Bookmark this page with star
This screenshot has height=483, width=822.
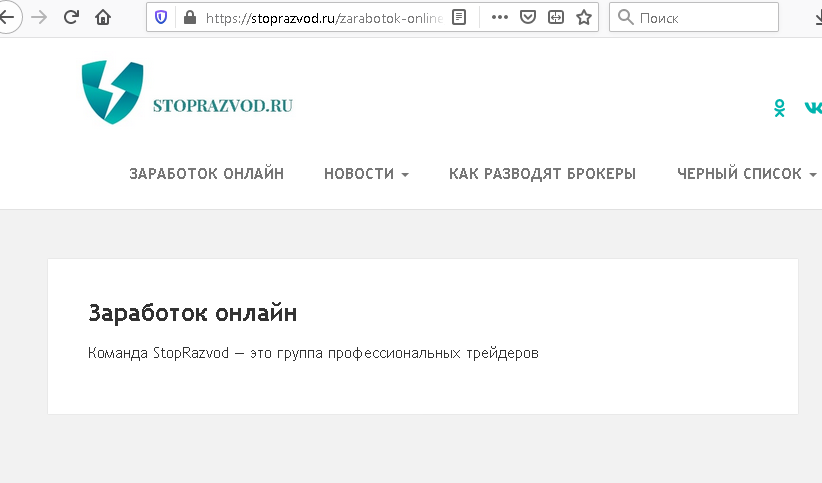coord(584,17)
